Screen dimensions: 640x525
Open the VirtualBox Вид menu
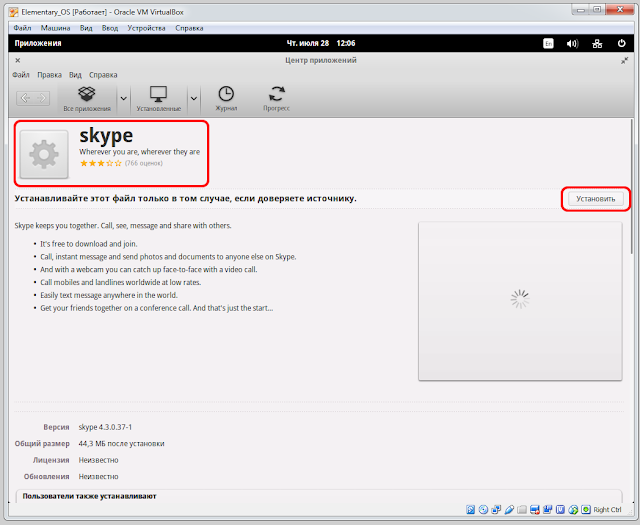86,28
